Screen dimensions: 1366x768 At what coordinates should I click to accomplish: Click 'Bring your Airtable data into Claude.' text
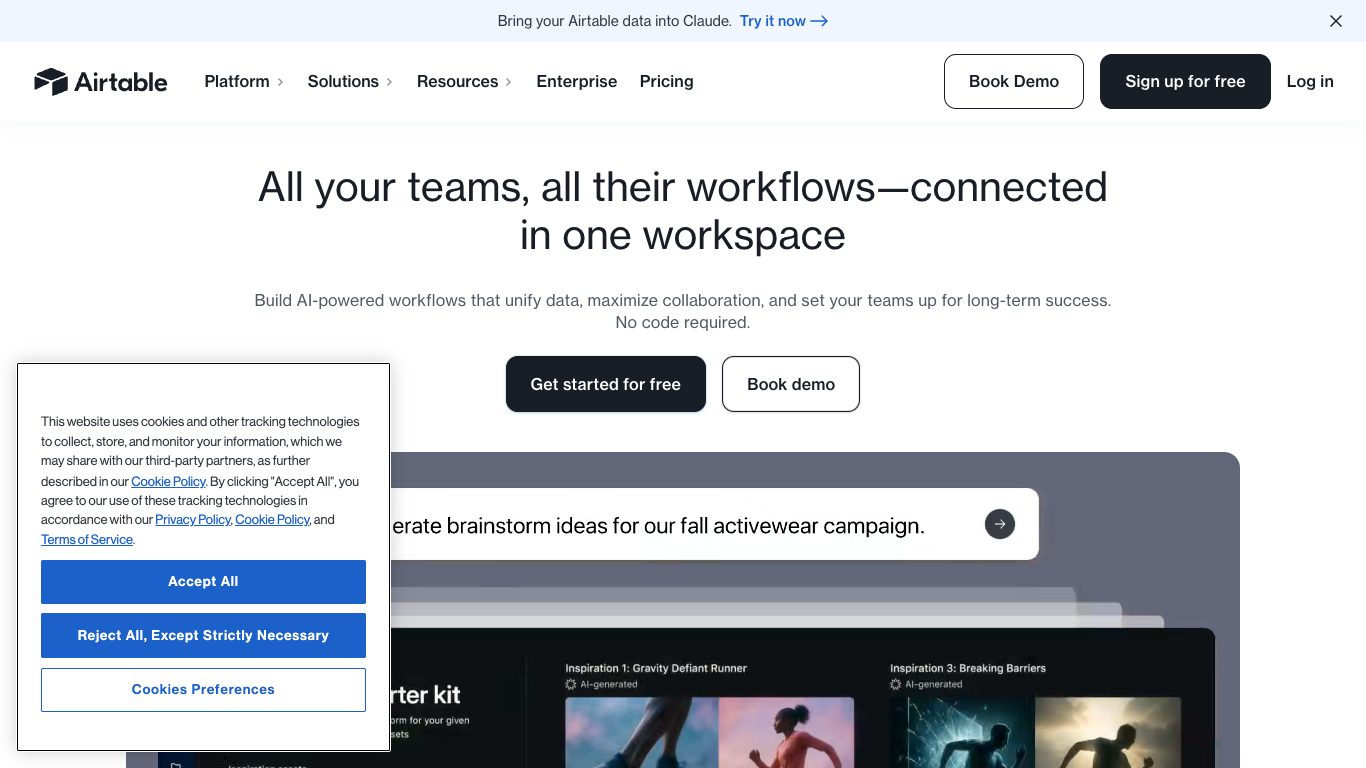coord(615,21)
